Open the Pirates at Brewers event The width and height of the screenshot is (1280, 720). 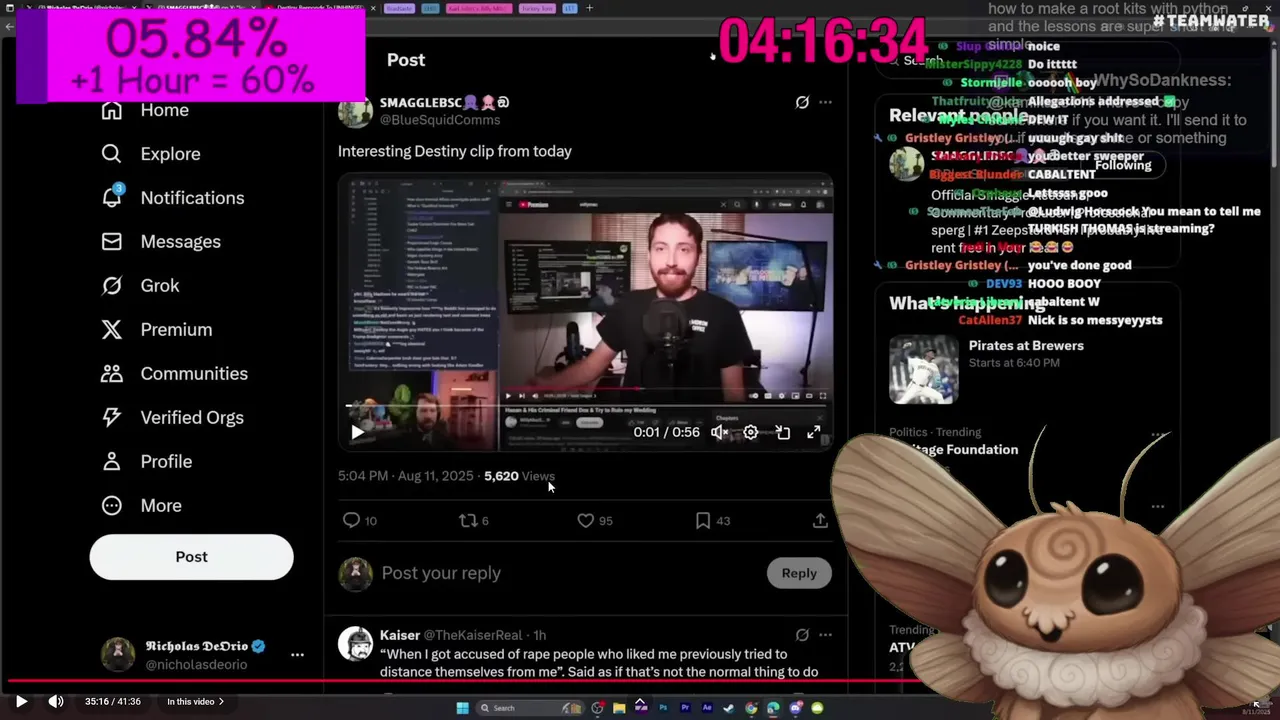[x=1026, y=346]
